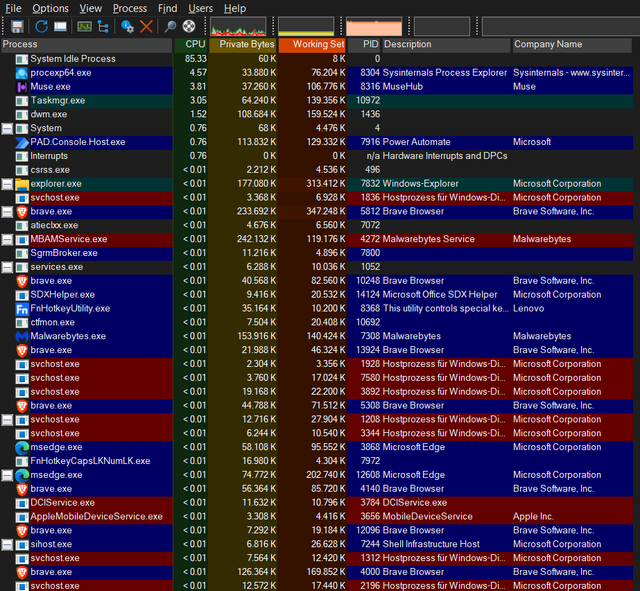
Task: Click the System Idle Process icon
Action: coord(22,59)
